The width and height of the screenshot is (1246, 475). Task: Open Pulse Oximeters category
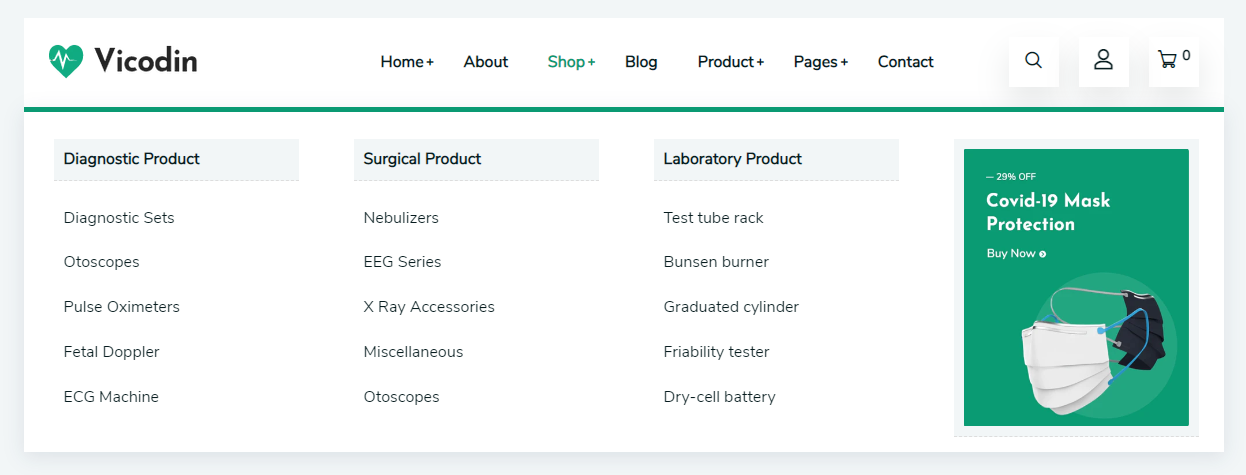point(122,307)
